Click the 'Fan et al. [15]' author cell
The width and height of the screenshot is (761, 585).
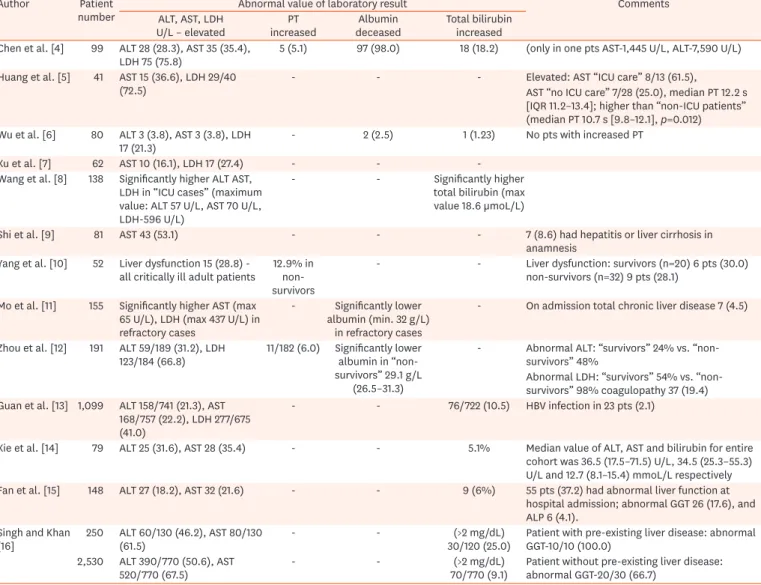tap(30, 490)
